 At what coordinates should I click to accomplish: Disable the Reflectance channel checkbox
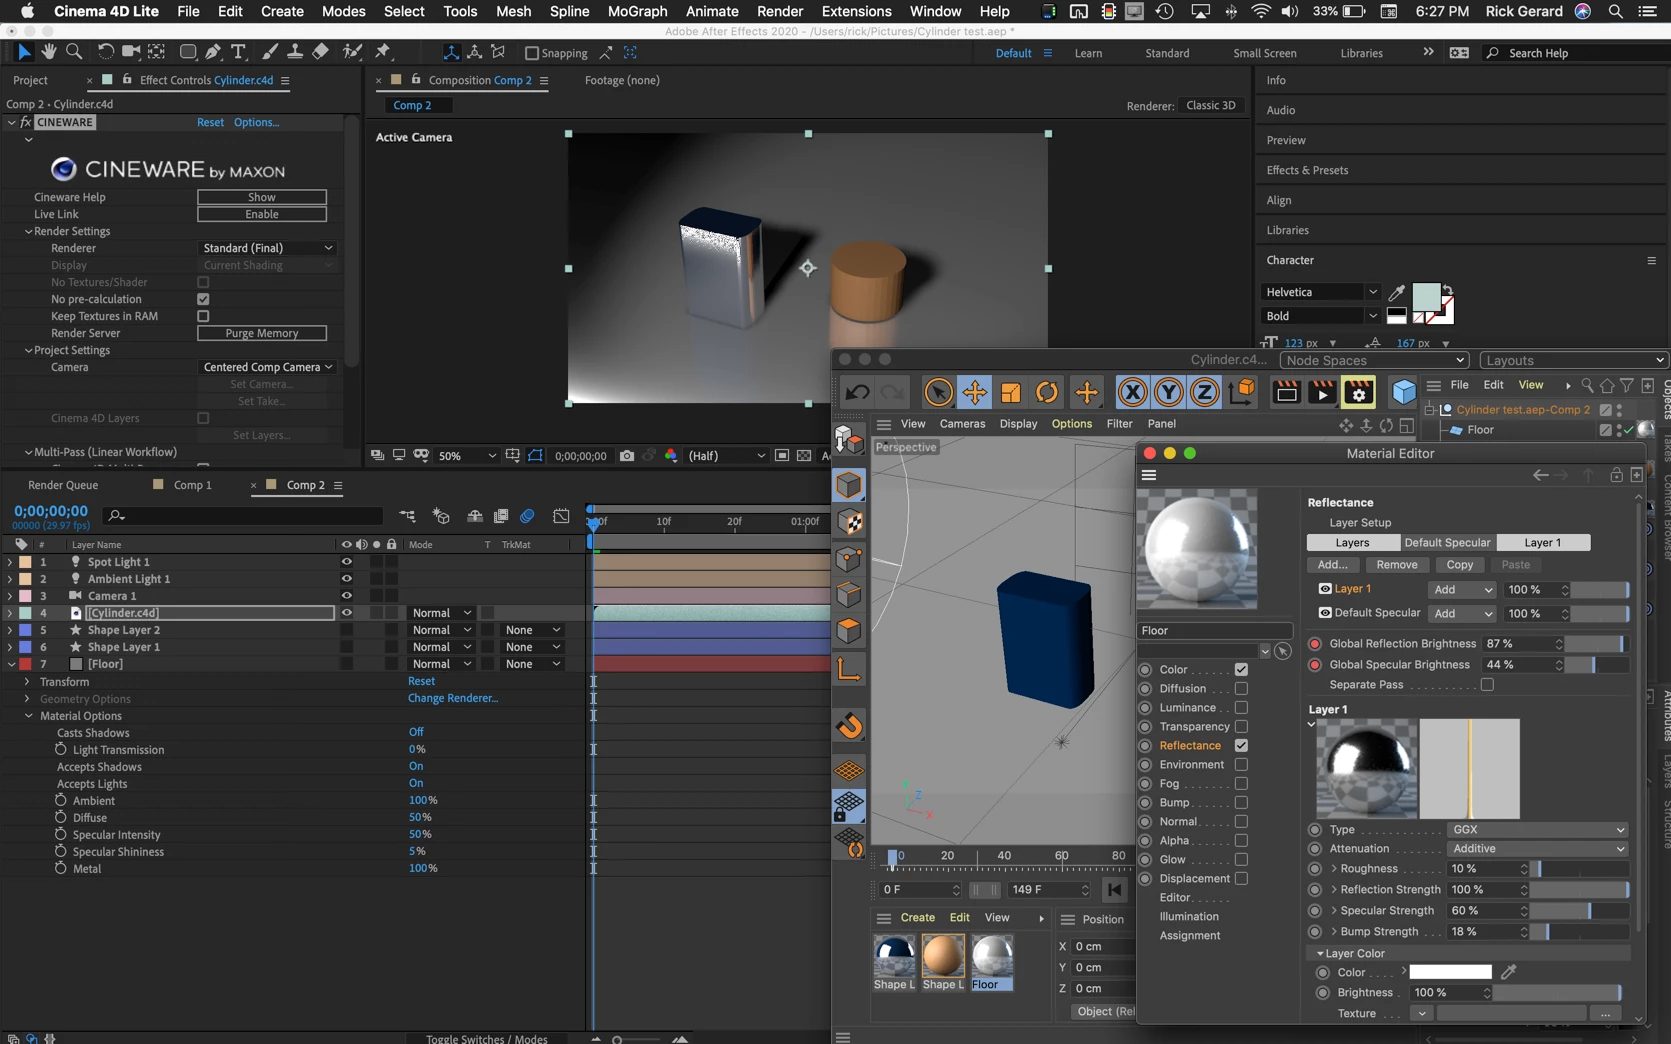click(x=1241, y=745)
